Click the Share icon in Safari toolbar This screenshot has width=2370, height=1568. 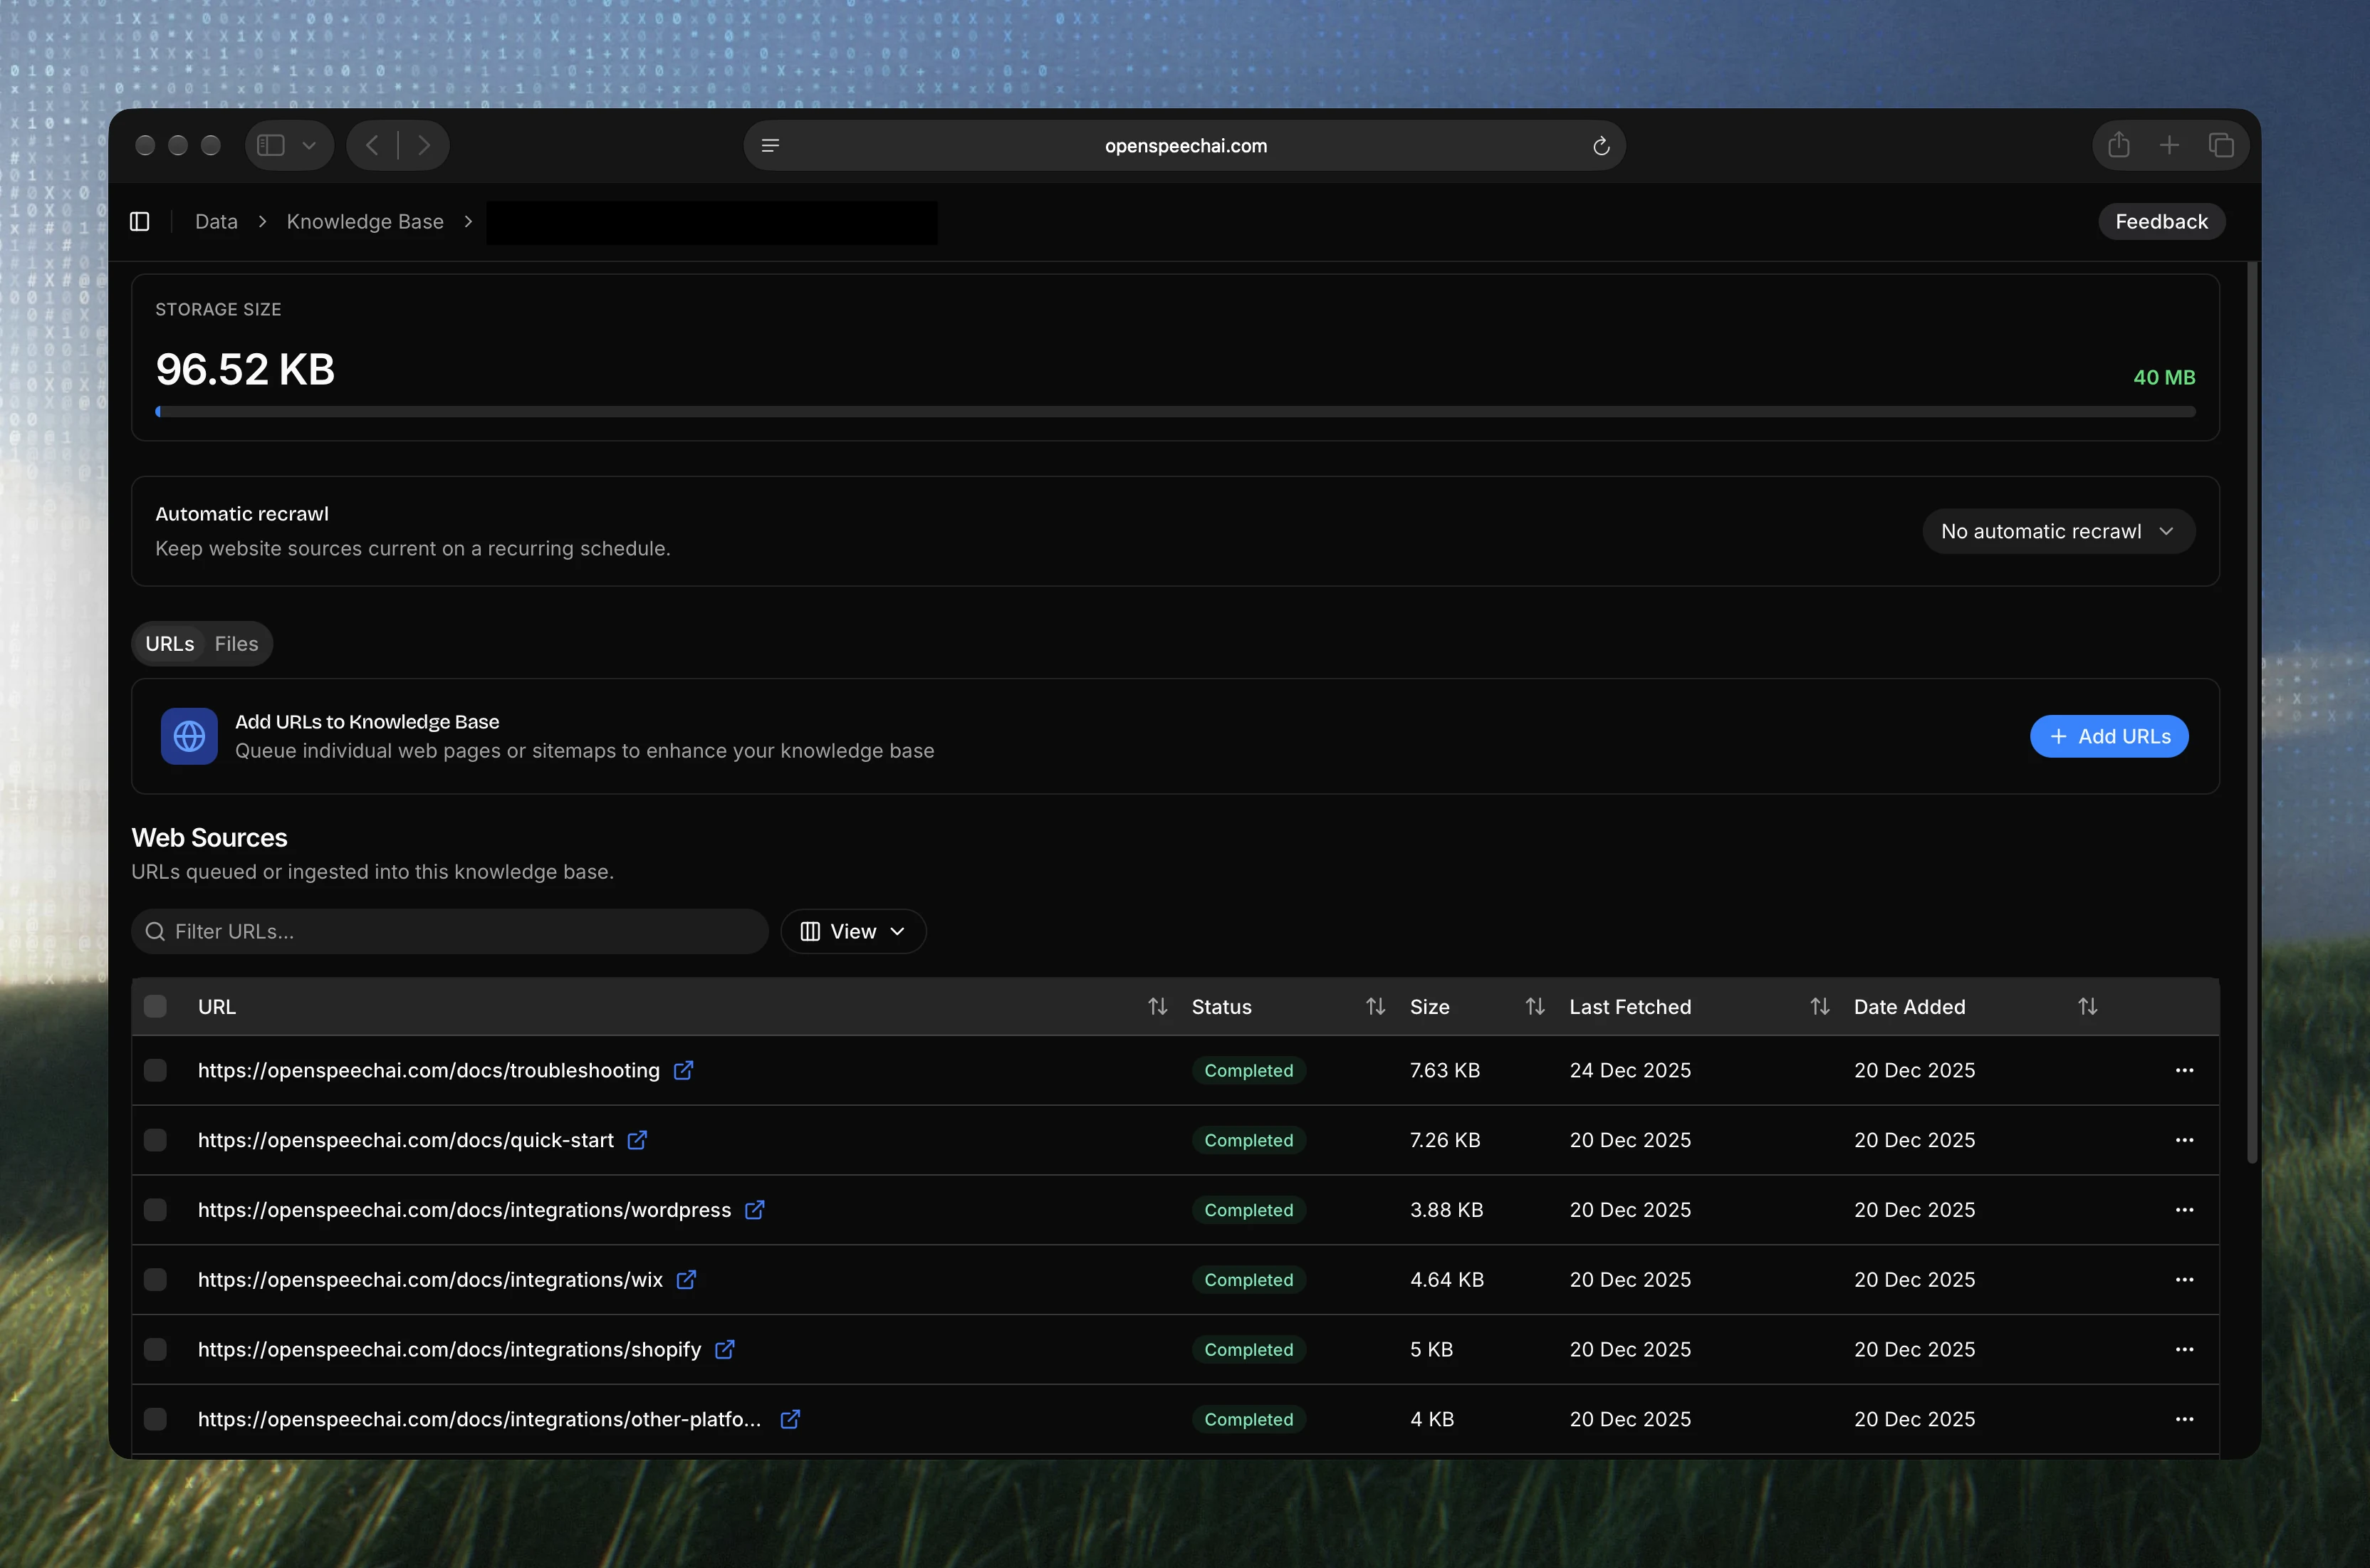click(2118, 145)
